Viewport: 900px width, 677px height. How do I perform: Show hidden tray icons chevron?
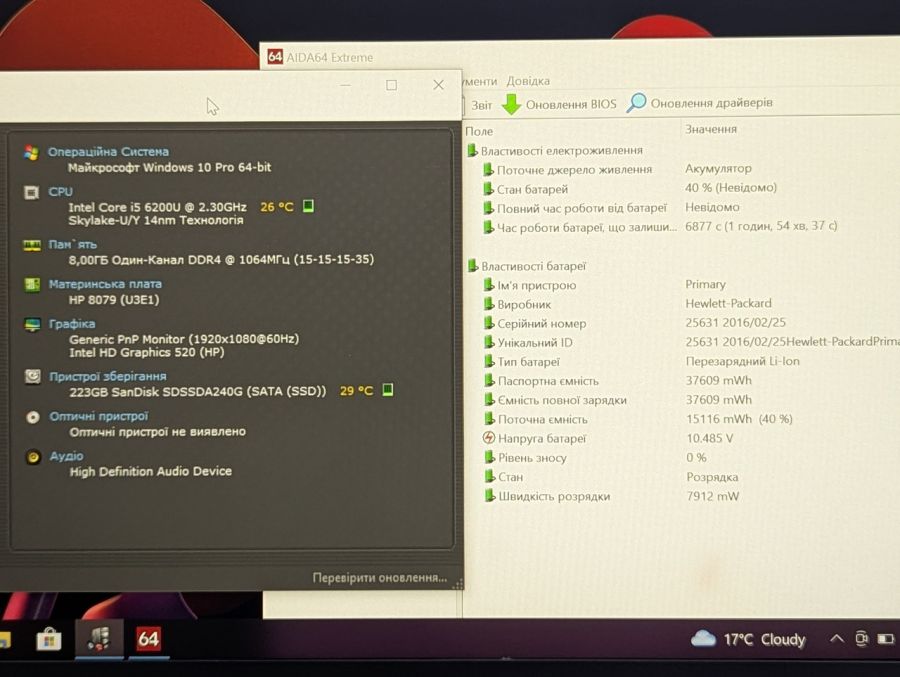tap(837, 639)
